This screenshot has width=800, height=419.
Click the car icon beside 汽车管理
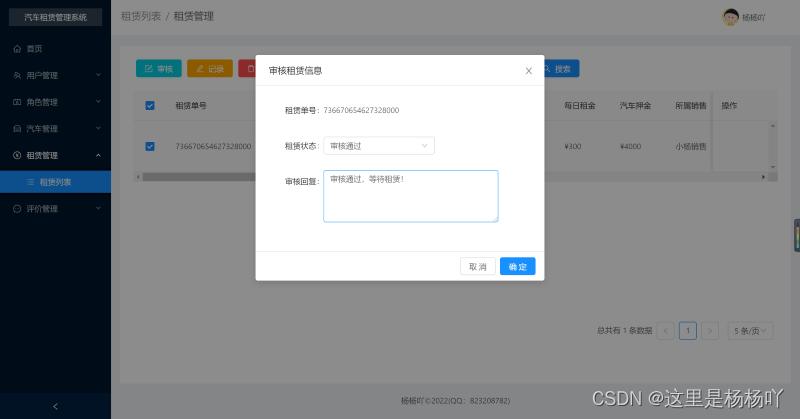click(x=17, y=129)
